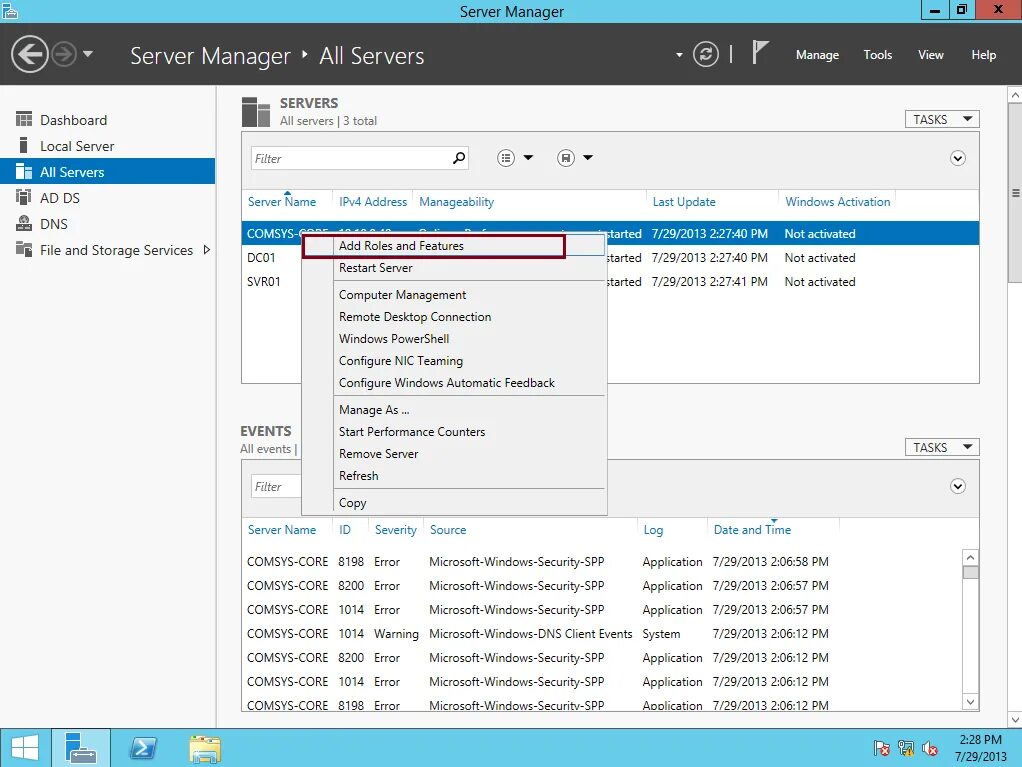Choose Manage As from context menu

(x=454, y=410)
